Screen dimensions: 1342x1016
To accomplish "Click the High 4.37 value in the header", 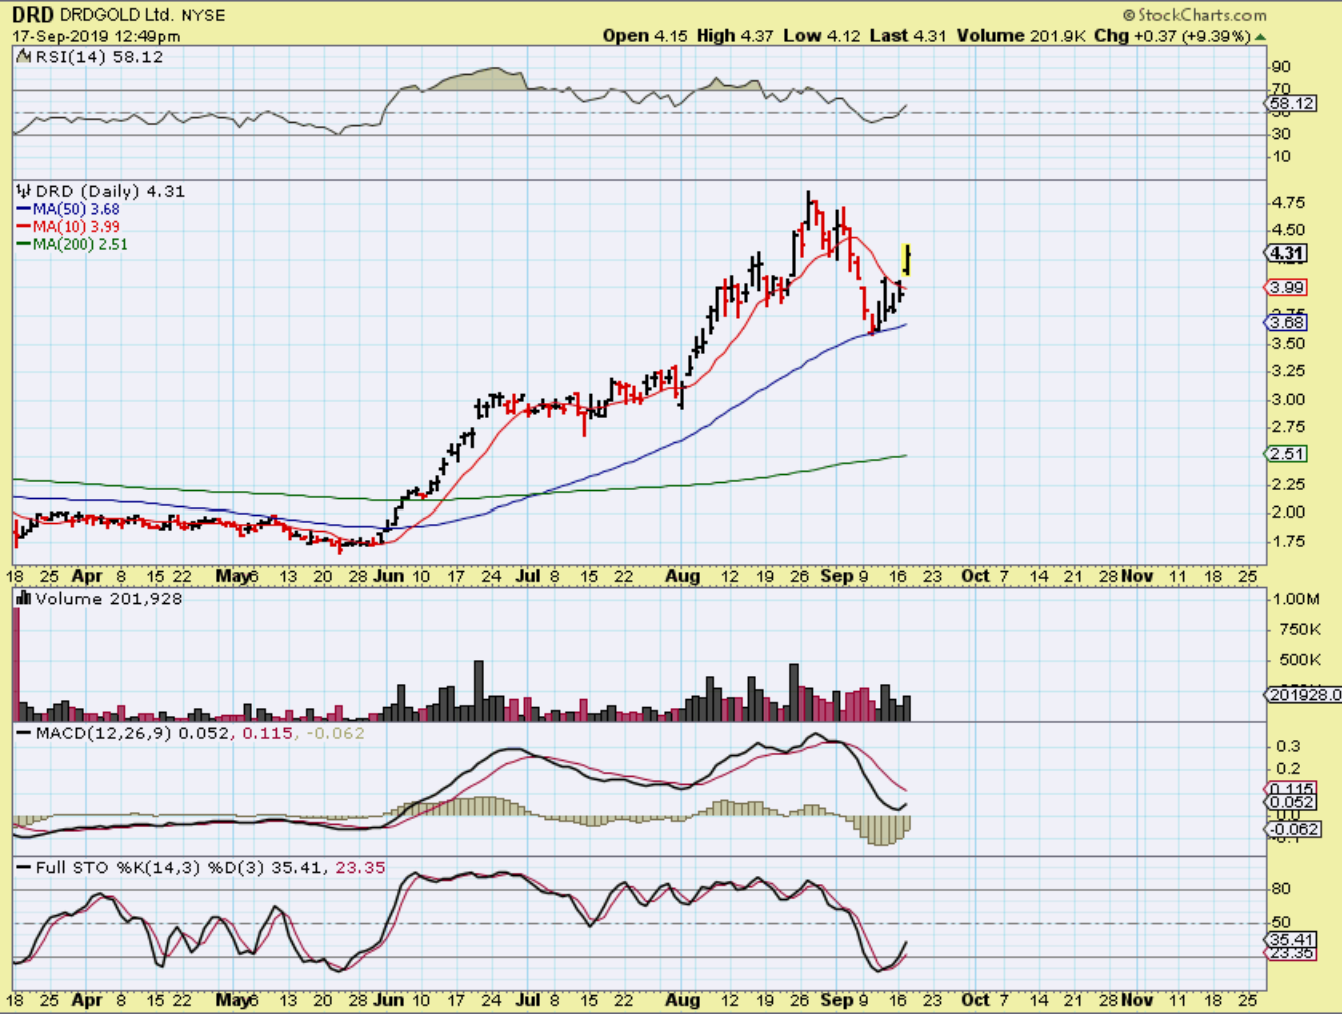I will [735, 36].
